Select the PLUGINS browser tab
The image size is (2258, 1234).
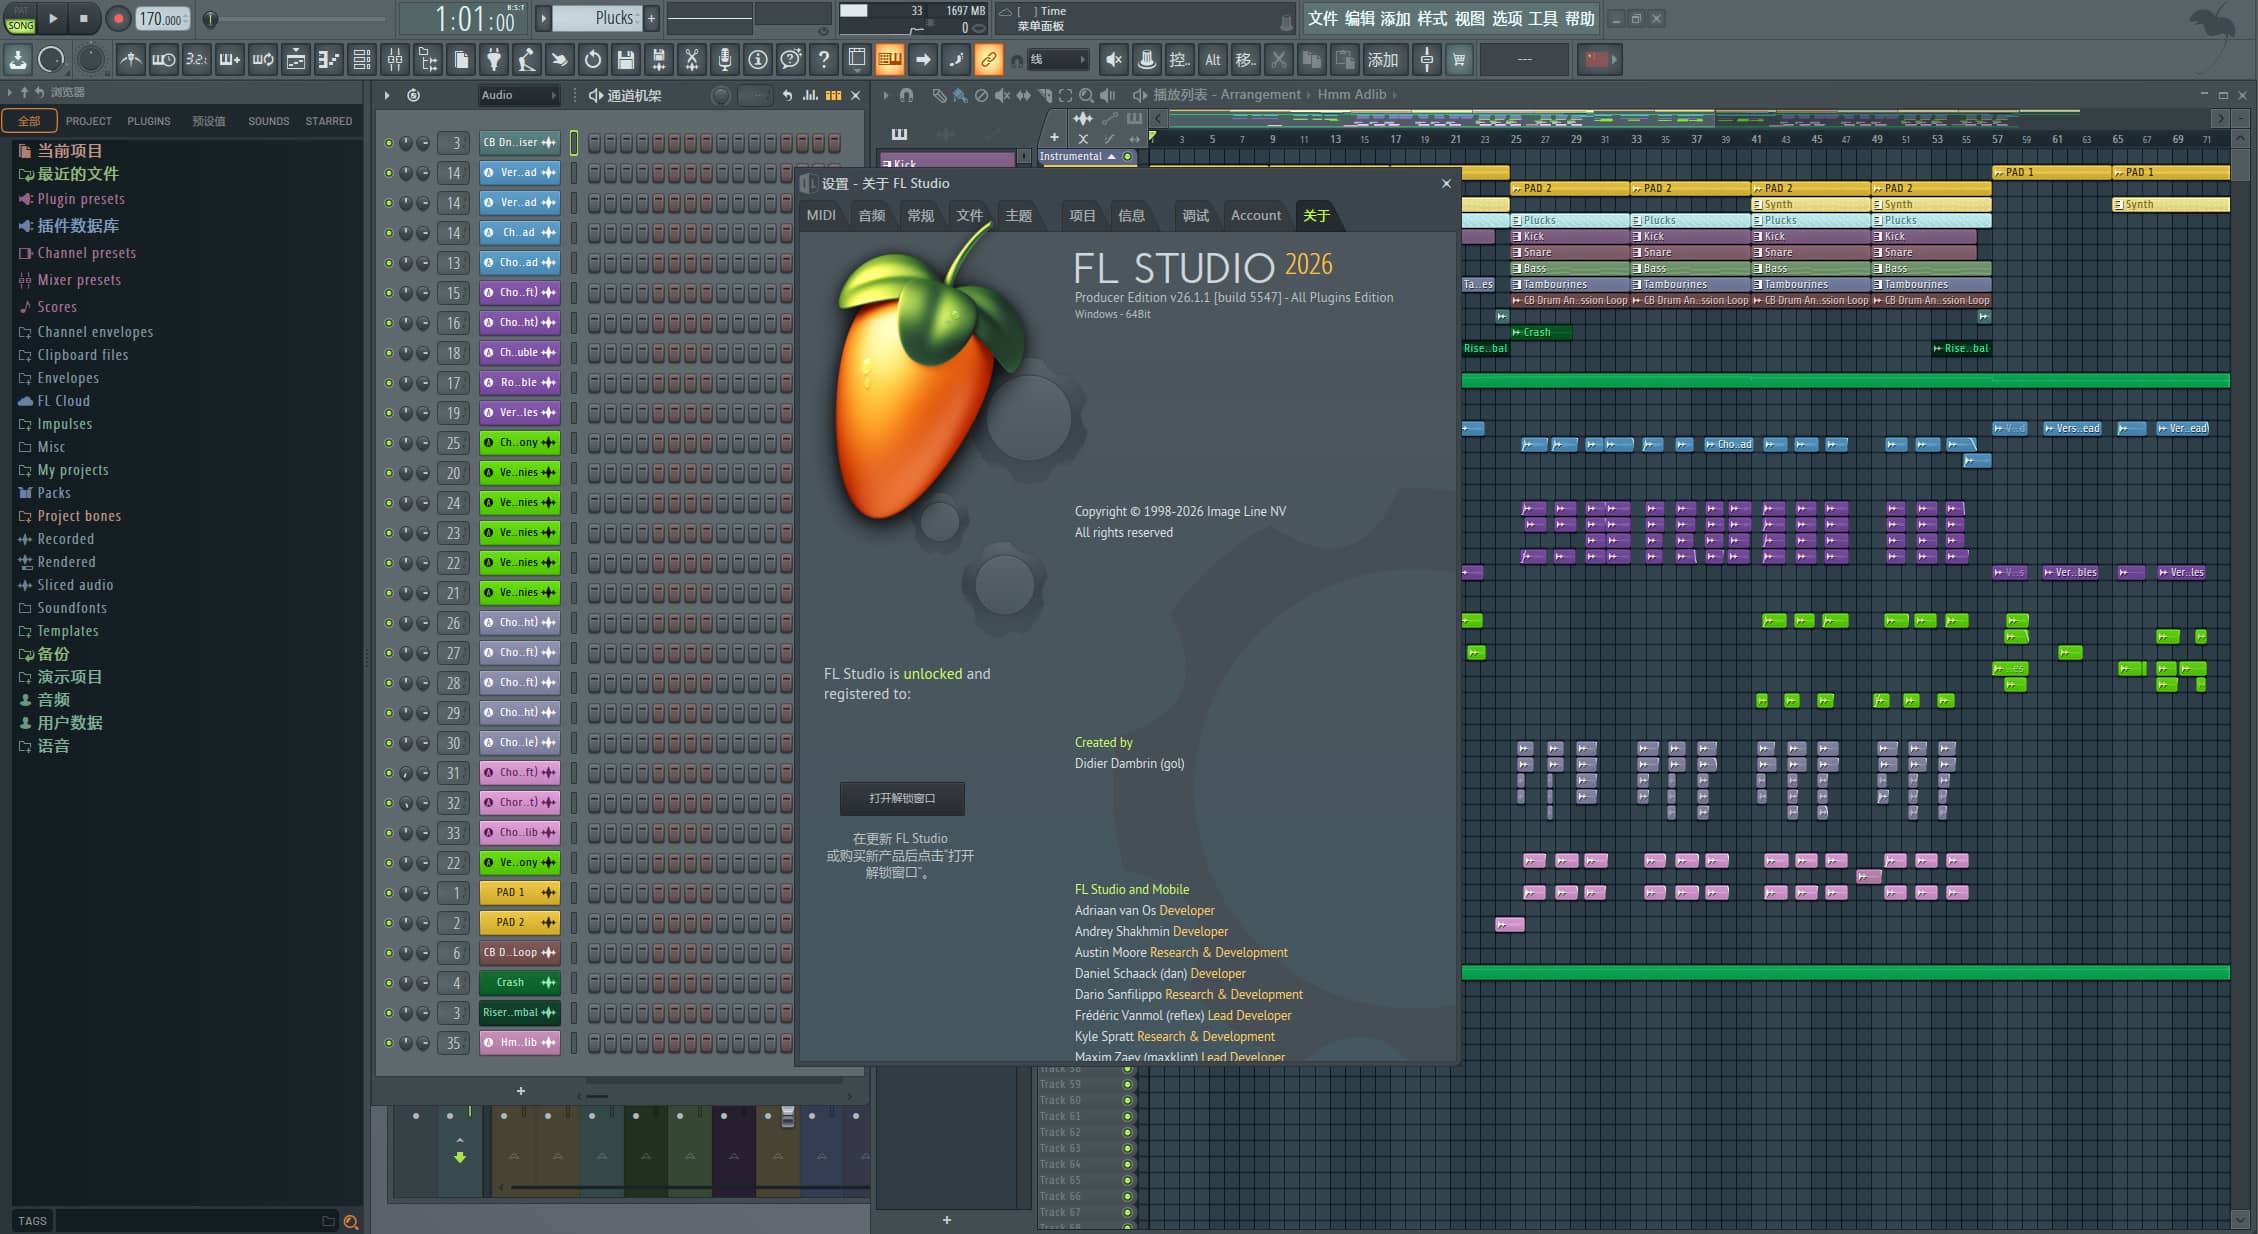tap(149, 121)
